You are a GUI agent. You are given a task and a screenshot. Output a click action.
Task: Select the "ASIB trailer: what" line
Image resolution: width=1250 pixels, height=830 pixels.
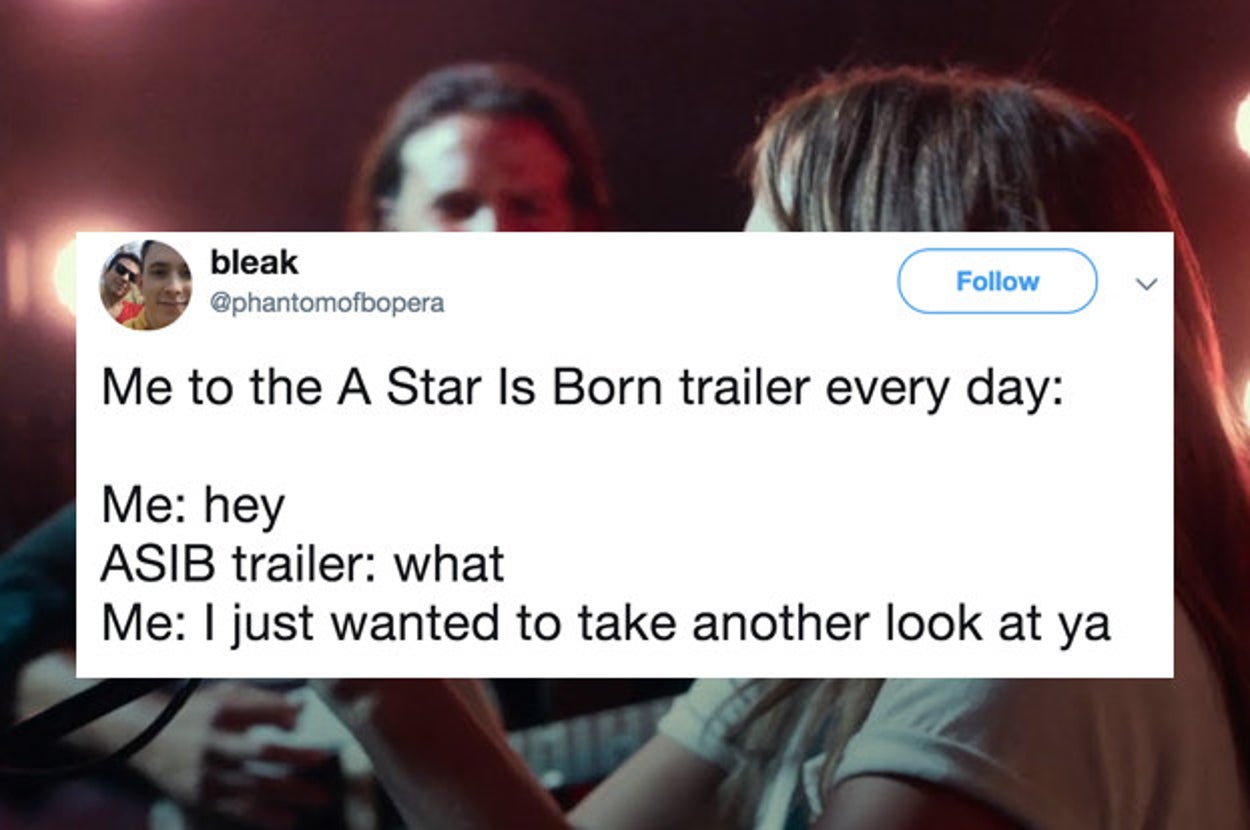coord(302,565)
